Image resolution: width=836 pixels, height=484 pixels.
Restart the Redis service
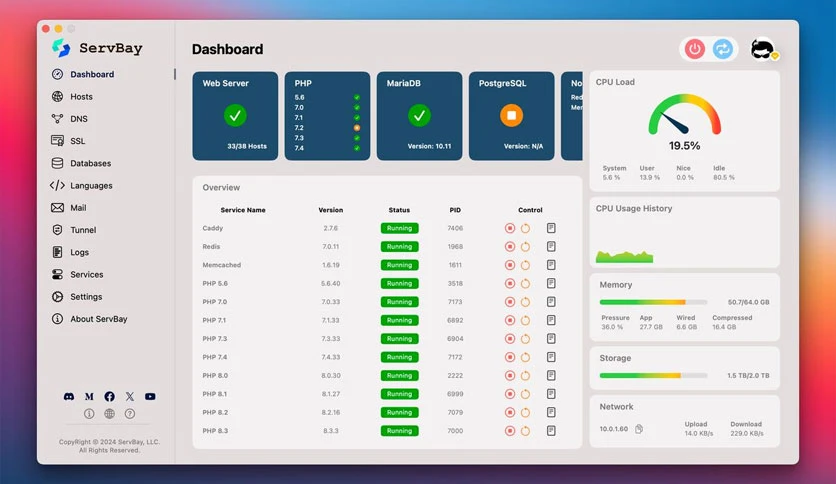tap(525, 247)
